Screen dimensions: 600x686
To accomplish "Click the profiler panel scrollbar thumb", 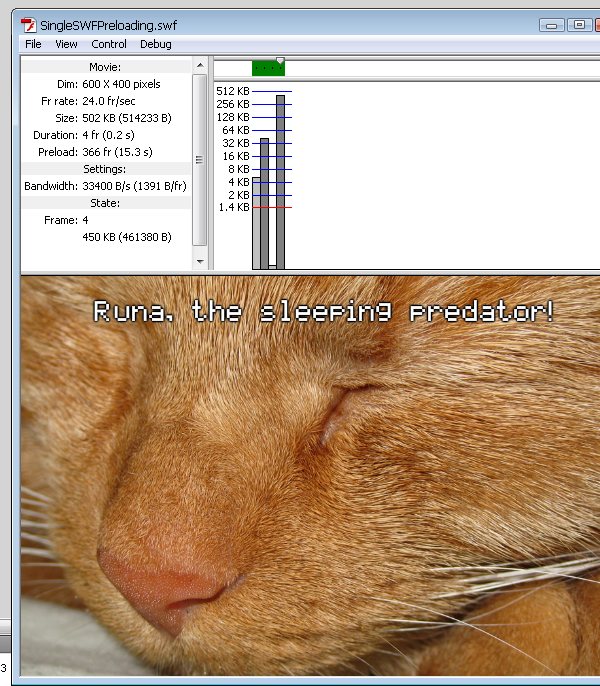I will click(x=200, y=160).
